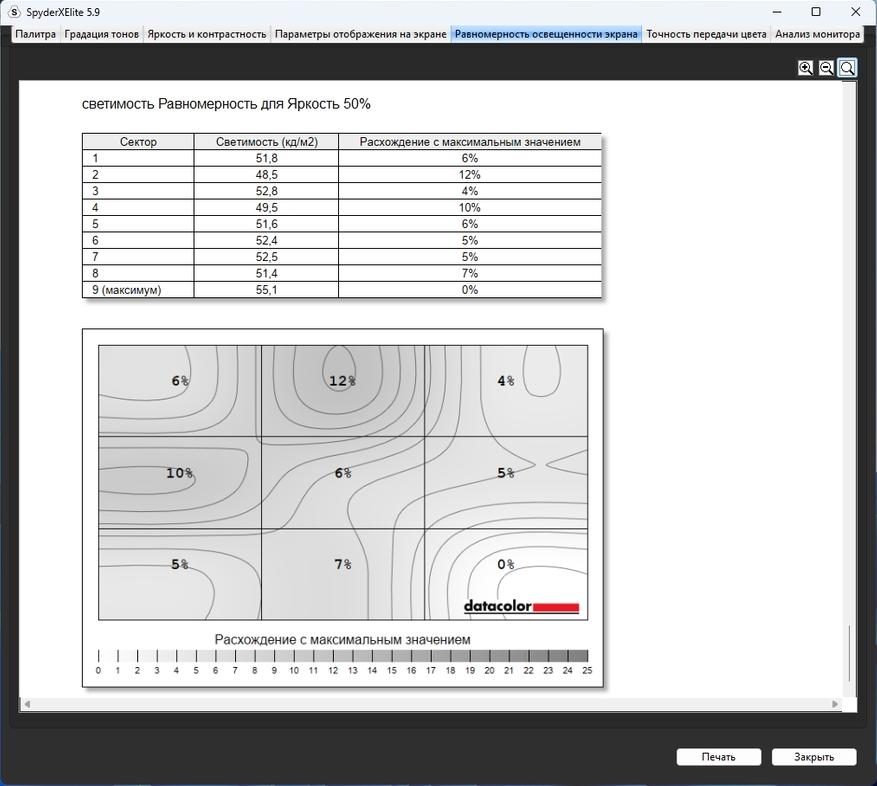Open the Яркость и контрастность tab
Viewport: 877px width, 786px height.
point(206,34)
